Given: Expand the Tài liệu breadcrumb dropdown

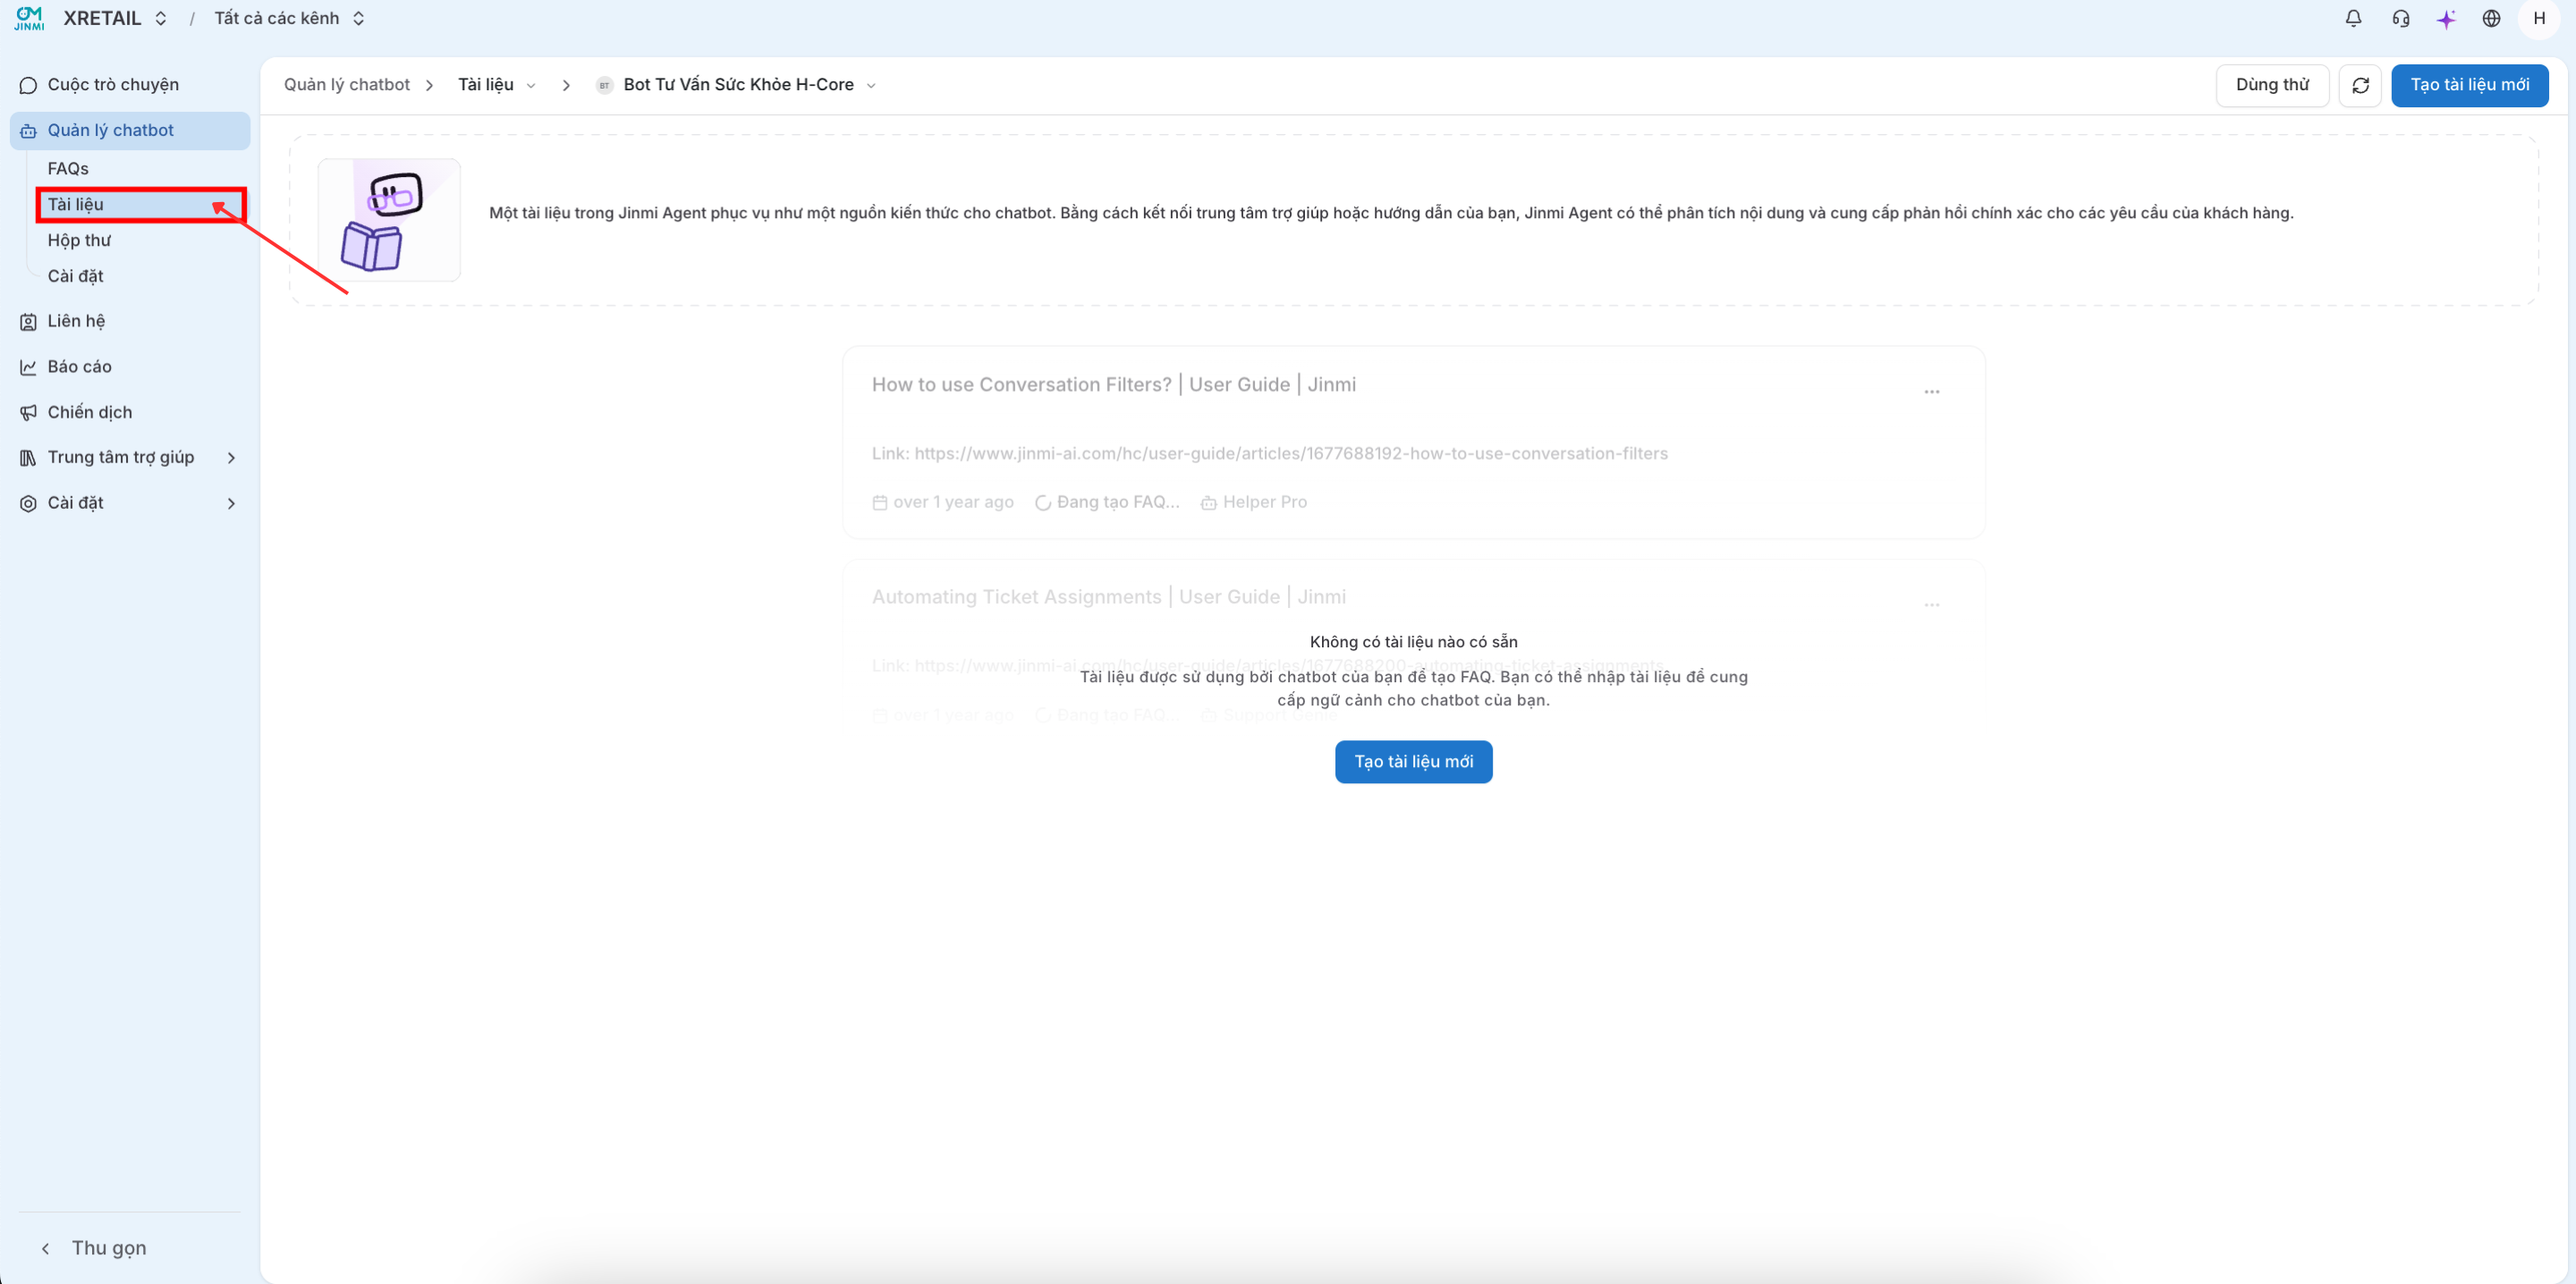Looking at the screenshot, I should [531, 86].
